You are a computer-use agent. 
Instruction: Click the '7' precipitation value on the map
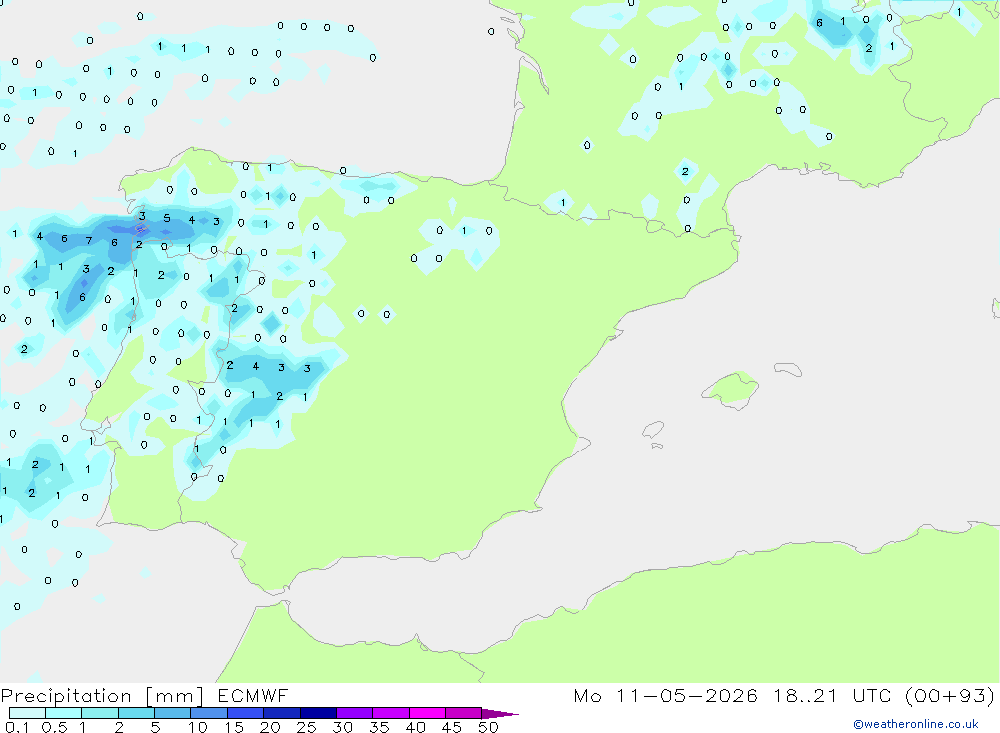pos(89,241)
